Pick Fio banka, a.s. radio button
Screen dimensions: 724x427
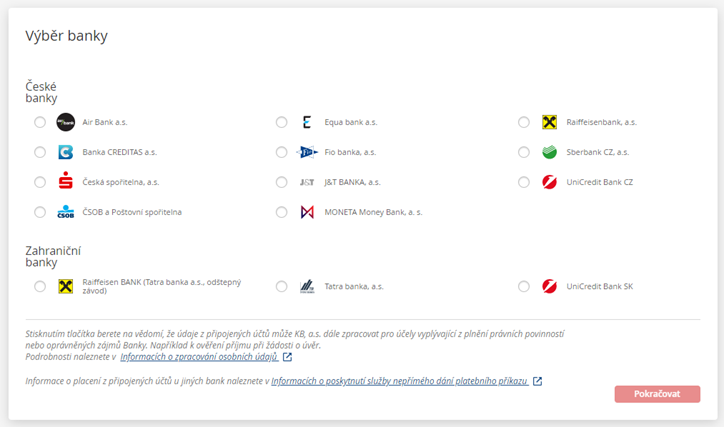click(282, 152)
